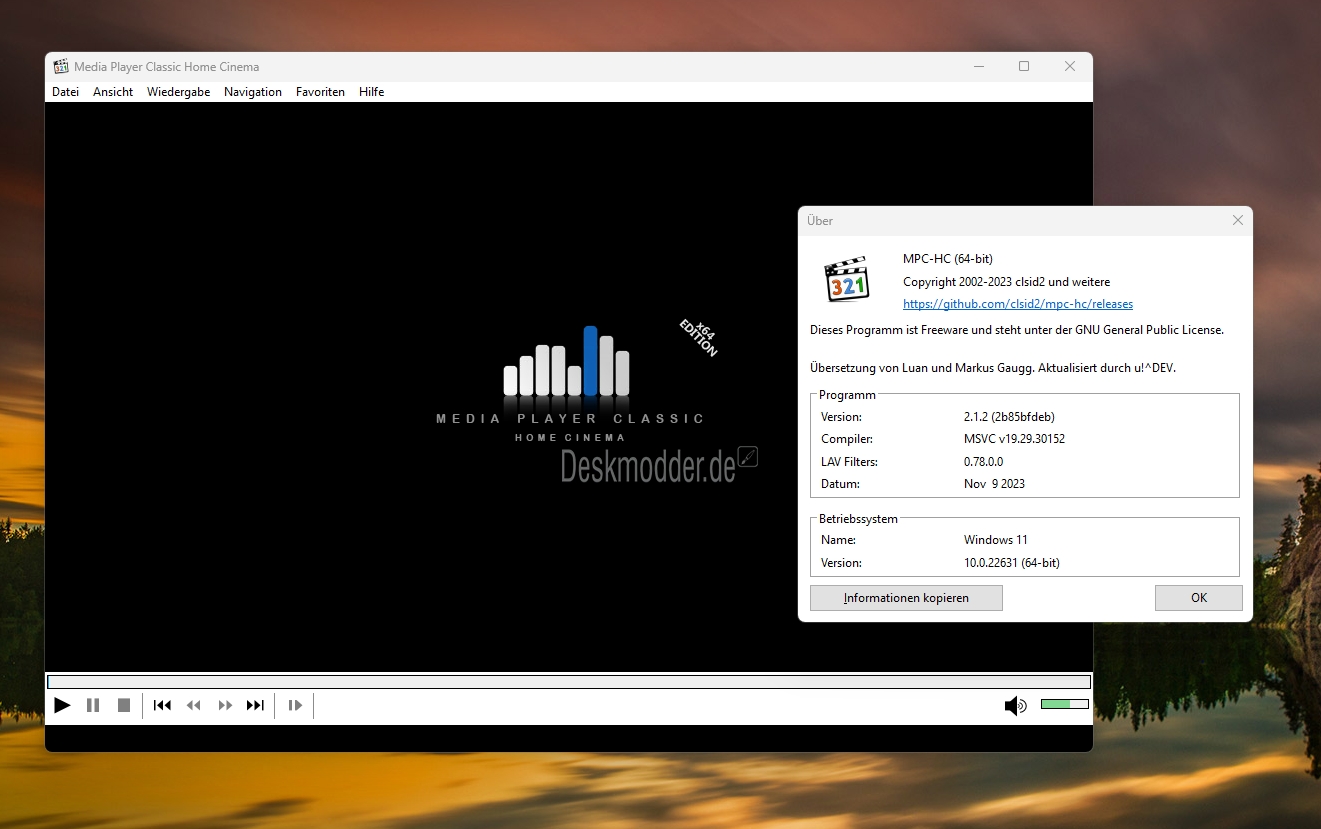1321x829 pixels.
Task: Open the Wiedergabe menu
Action: [178, 91]
